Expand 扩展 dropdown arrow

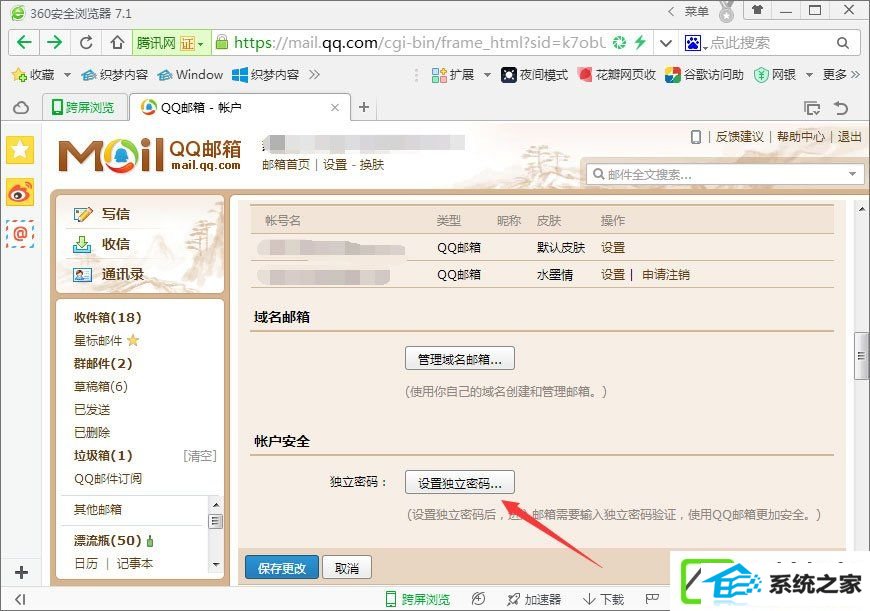(487, 74)
